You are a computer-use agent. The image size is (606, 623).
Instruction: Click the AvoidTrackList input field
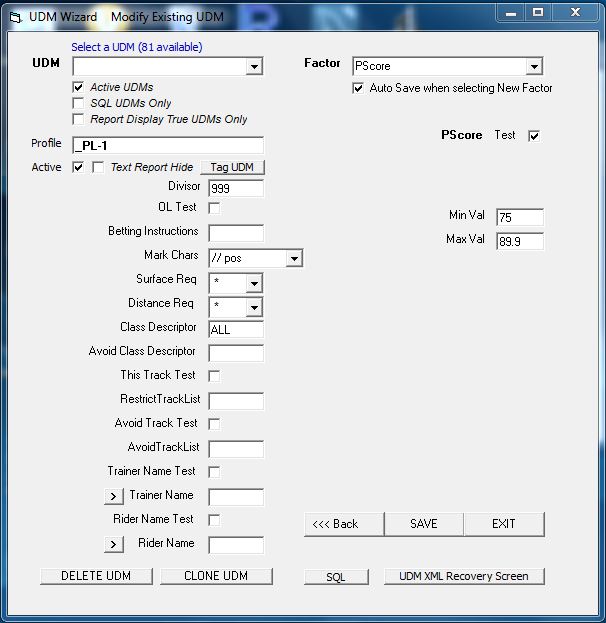[x=236, y=449]
